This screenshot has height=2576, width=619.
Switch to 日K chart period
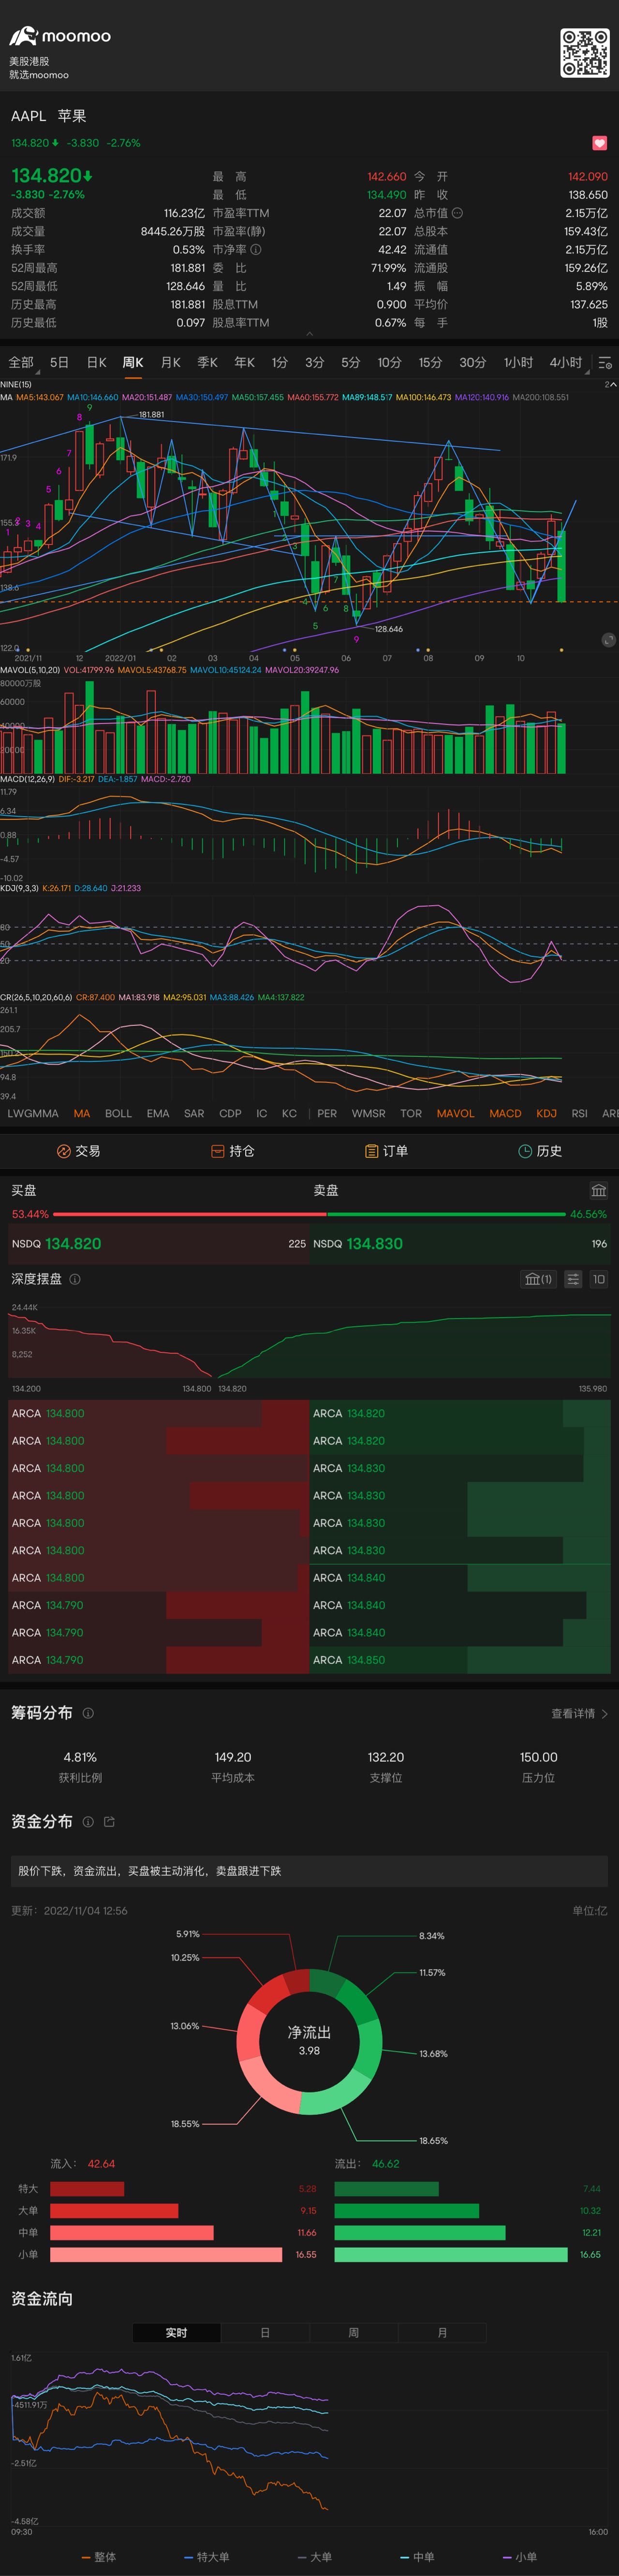click(x=97, y=362)
